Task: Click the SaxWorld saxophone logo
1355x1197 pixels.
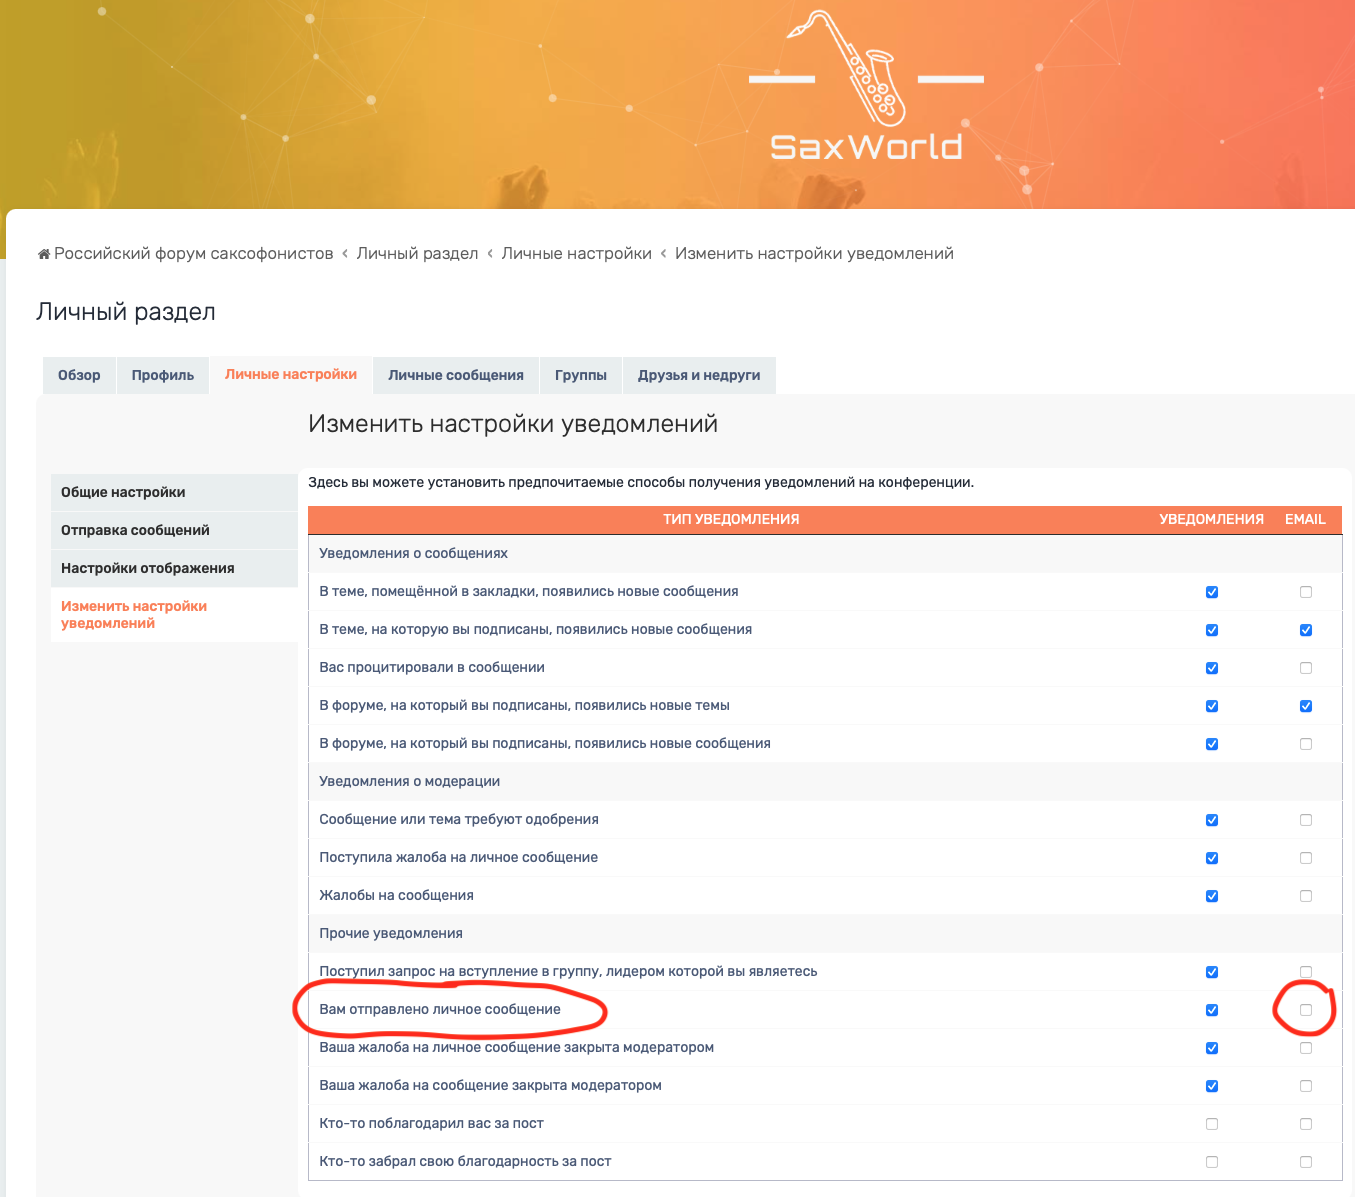Action: 866,90
